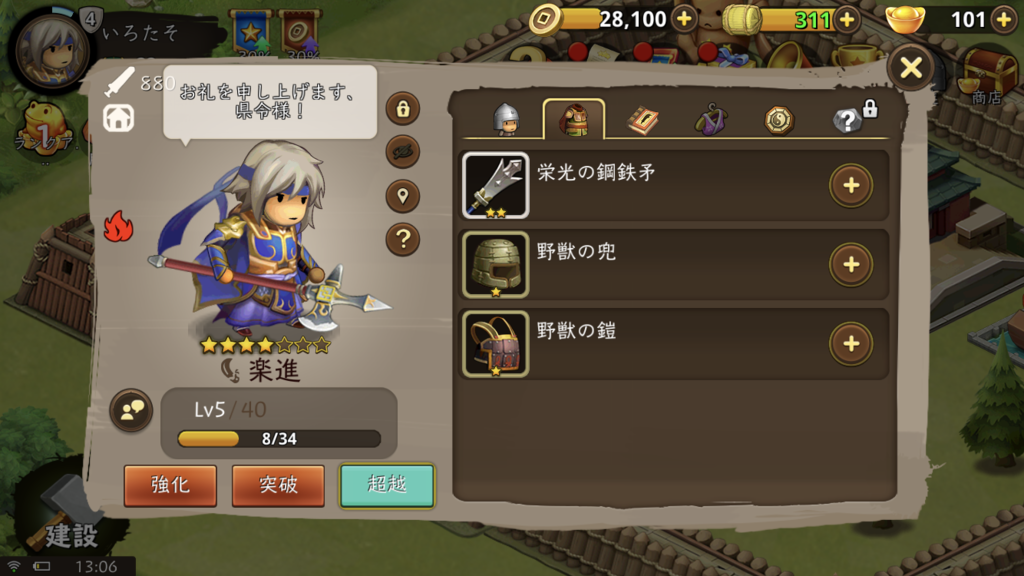This screenshot has height=576, width=1024.
Task: Expand options for 野獣の鎧
Action: coord(851,344)
